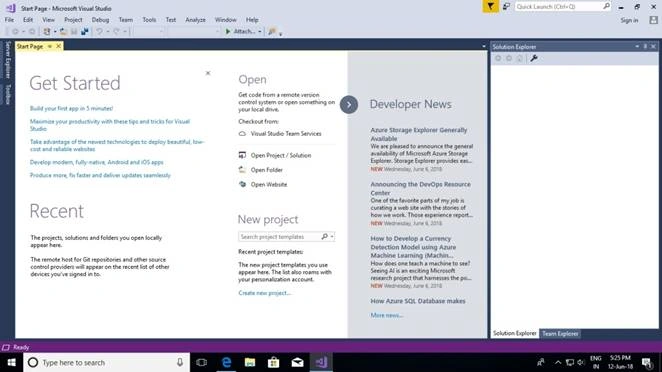Open the Server Explorer side tab

pyautogui.click(x=8, y=60)
